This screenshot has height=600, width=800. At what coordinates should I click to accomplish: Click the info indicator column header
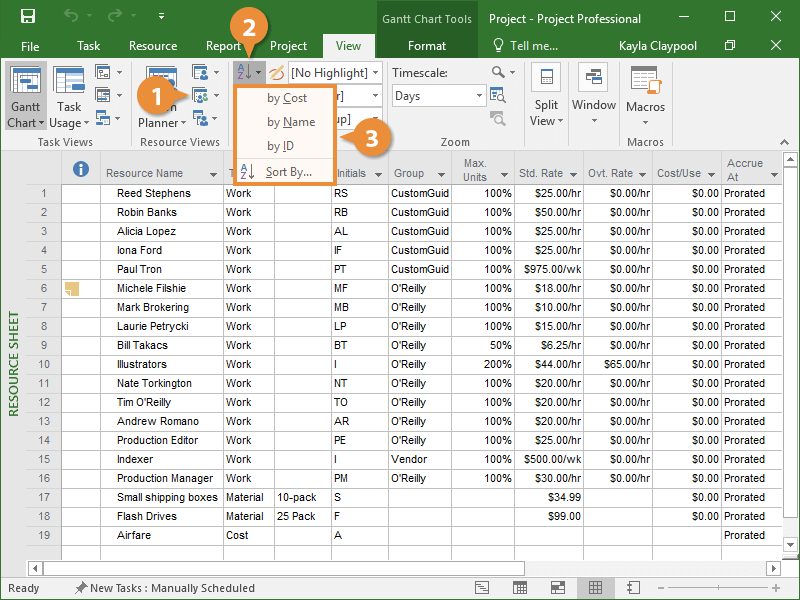coord(81,170)
